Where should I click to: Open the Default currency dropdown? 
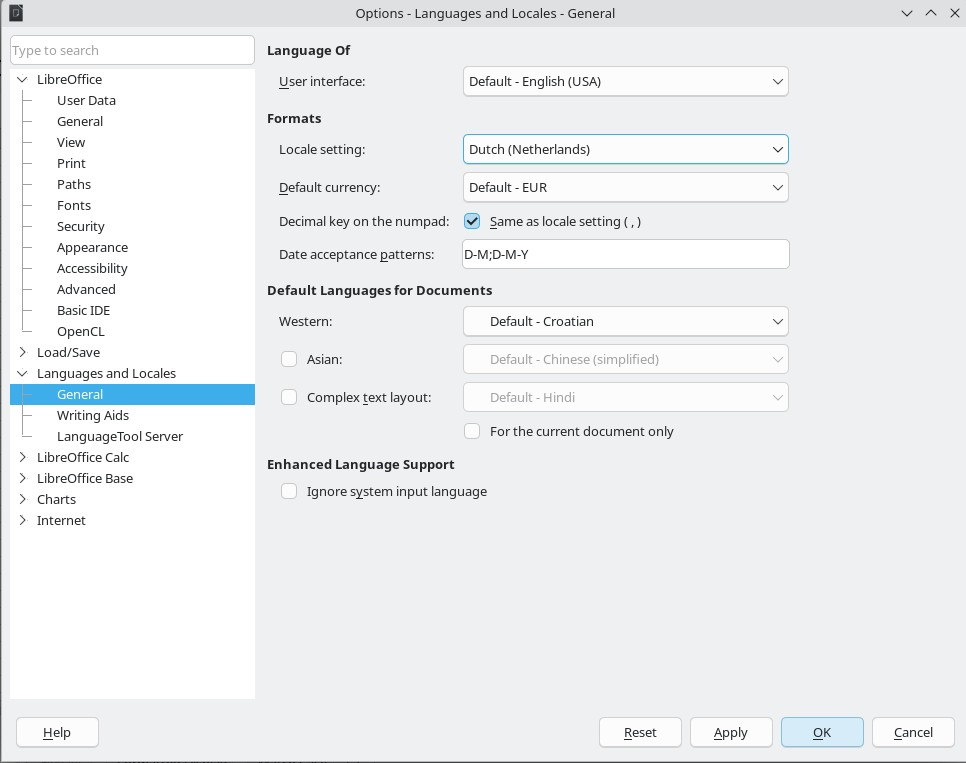(625, 187)
